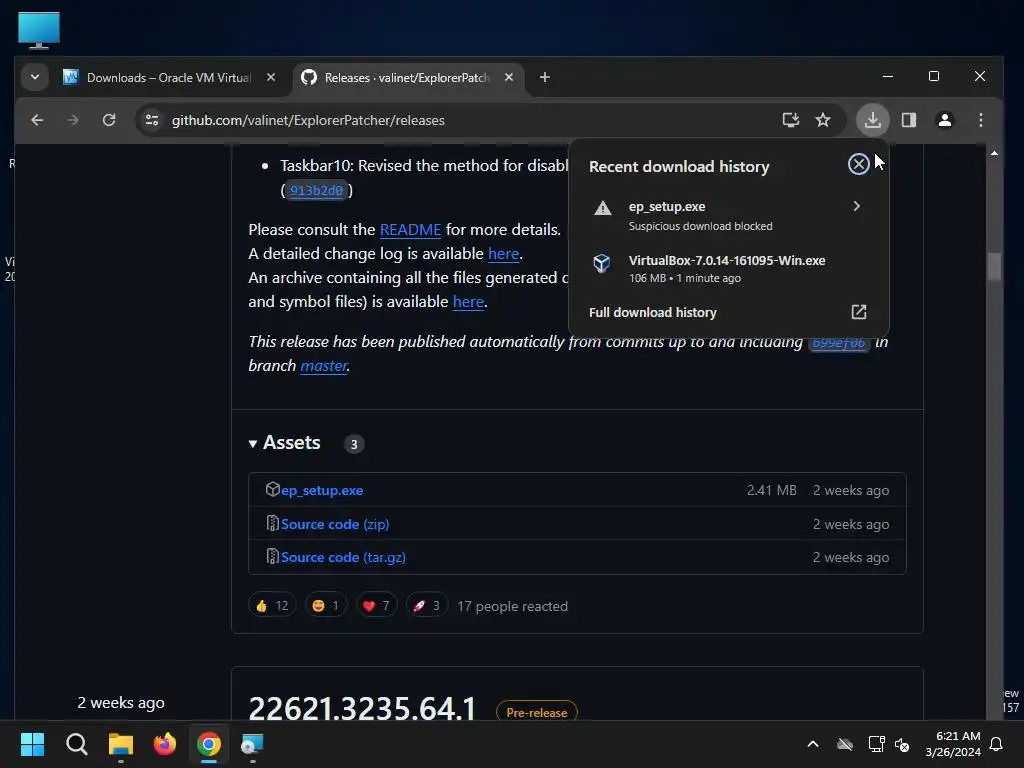Download ep_setup.exe asset
This screenshot has width=1024, height=768.
tap(322, 490)
